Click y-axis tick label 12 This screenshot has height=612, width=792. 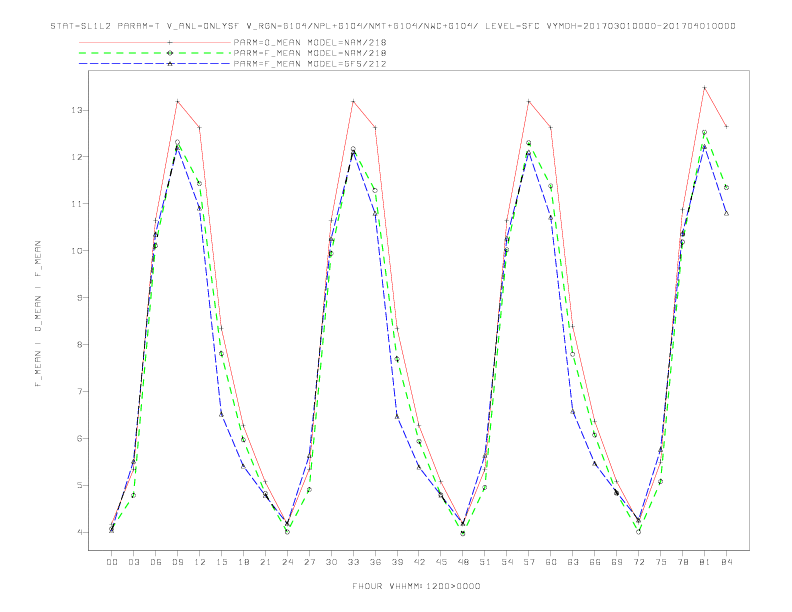point(77,157)
